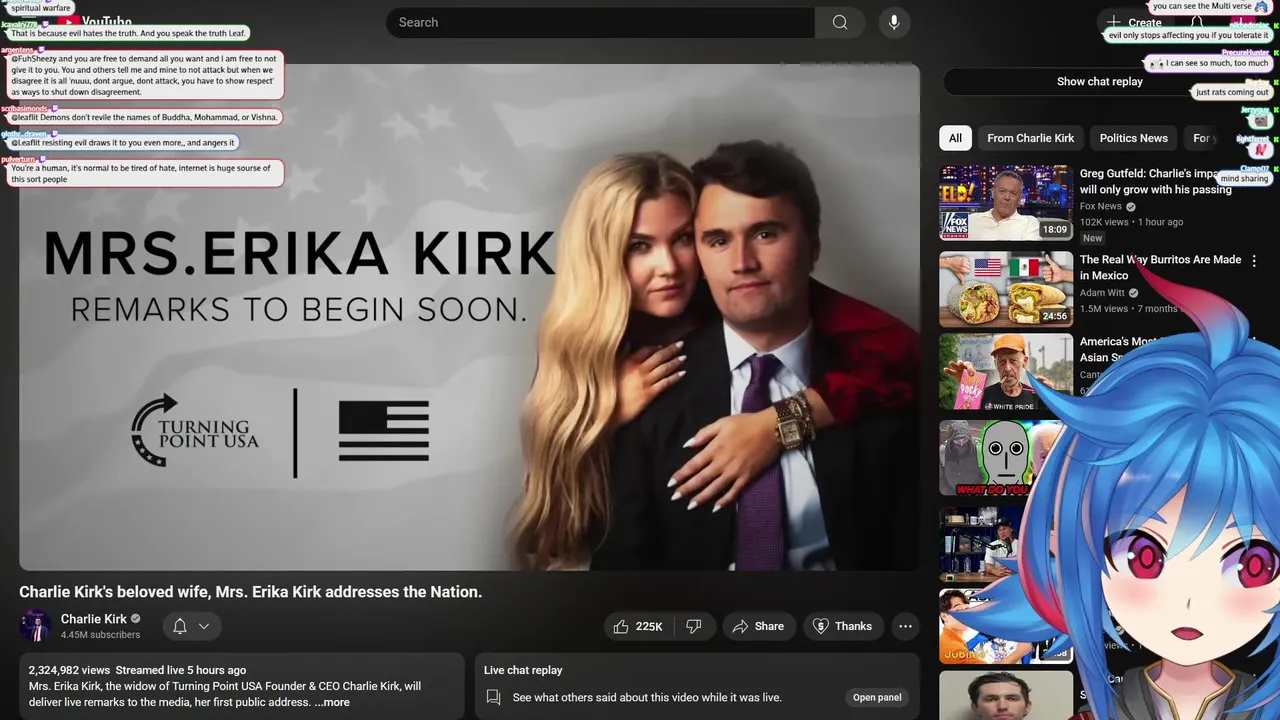Like the video with 225K likes

point(637,626)
